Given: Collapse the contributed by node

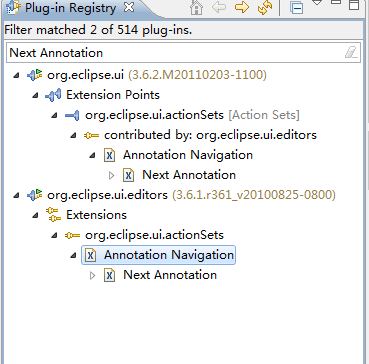Looking at the screenshot, I should pos(73,135).
